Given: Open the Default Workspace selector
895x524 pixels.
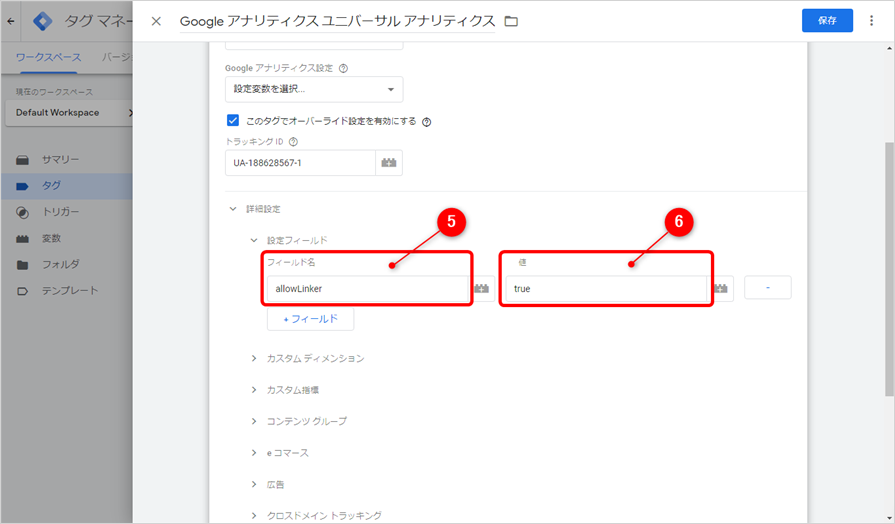Looking at the screenshot, I should (69, 113).
